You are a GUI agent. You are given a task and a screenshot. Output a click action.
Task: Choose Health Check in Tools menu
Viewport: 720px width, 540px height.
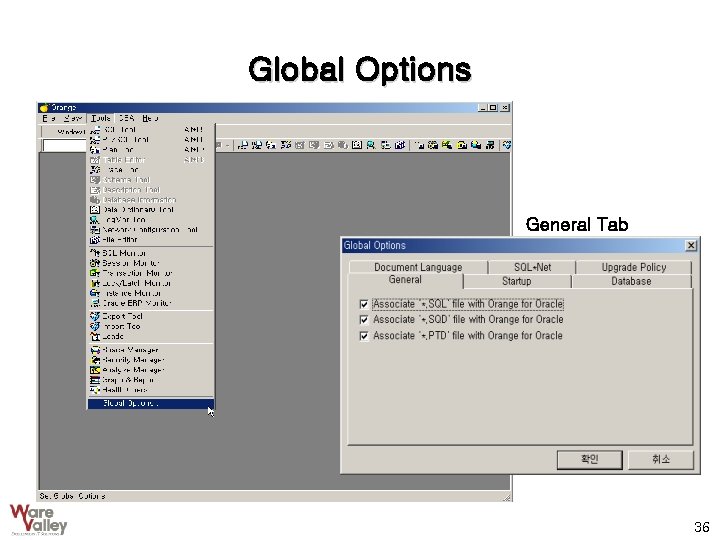[151, 390]
